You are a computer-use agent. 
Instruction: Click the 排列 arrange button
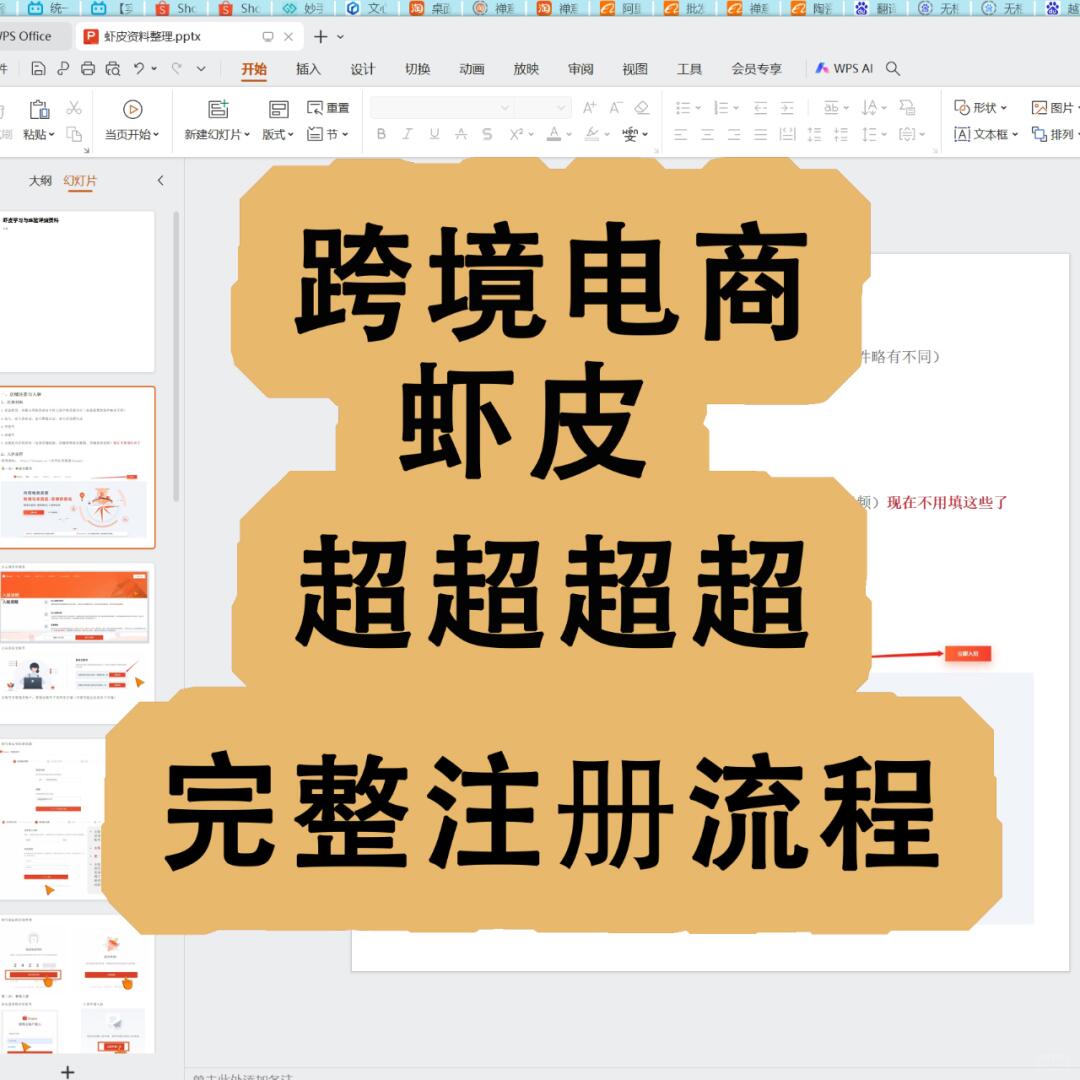(x=1054, y=134)
